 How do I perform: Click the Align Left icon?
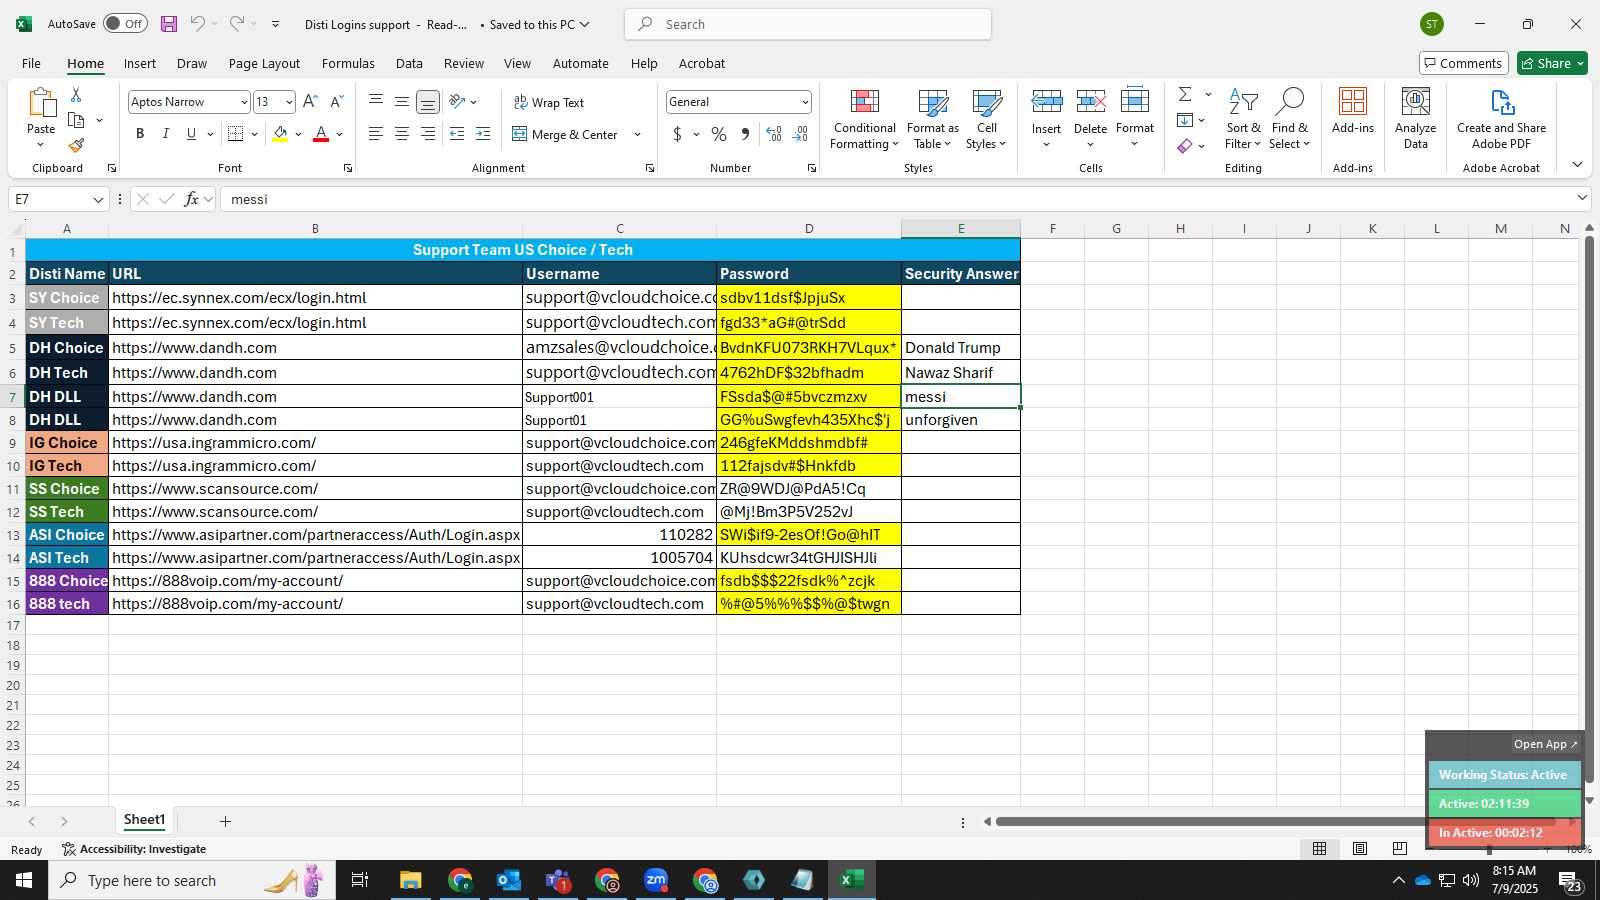(x=376, y=134)
